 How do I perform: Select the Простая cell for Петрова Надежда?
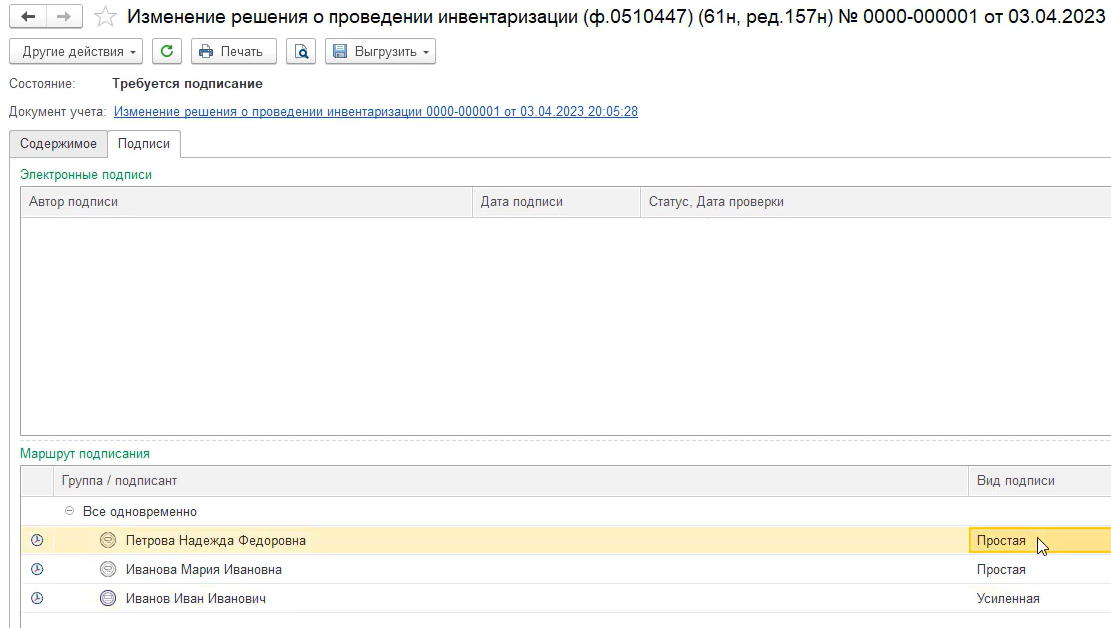click(1039, 540)
